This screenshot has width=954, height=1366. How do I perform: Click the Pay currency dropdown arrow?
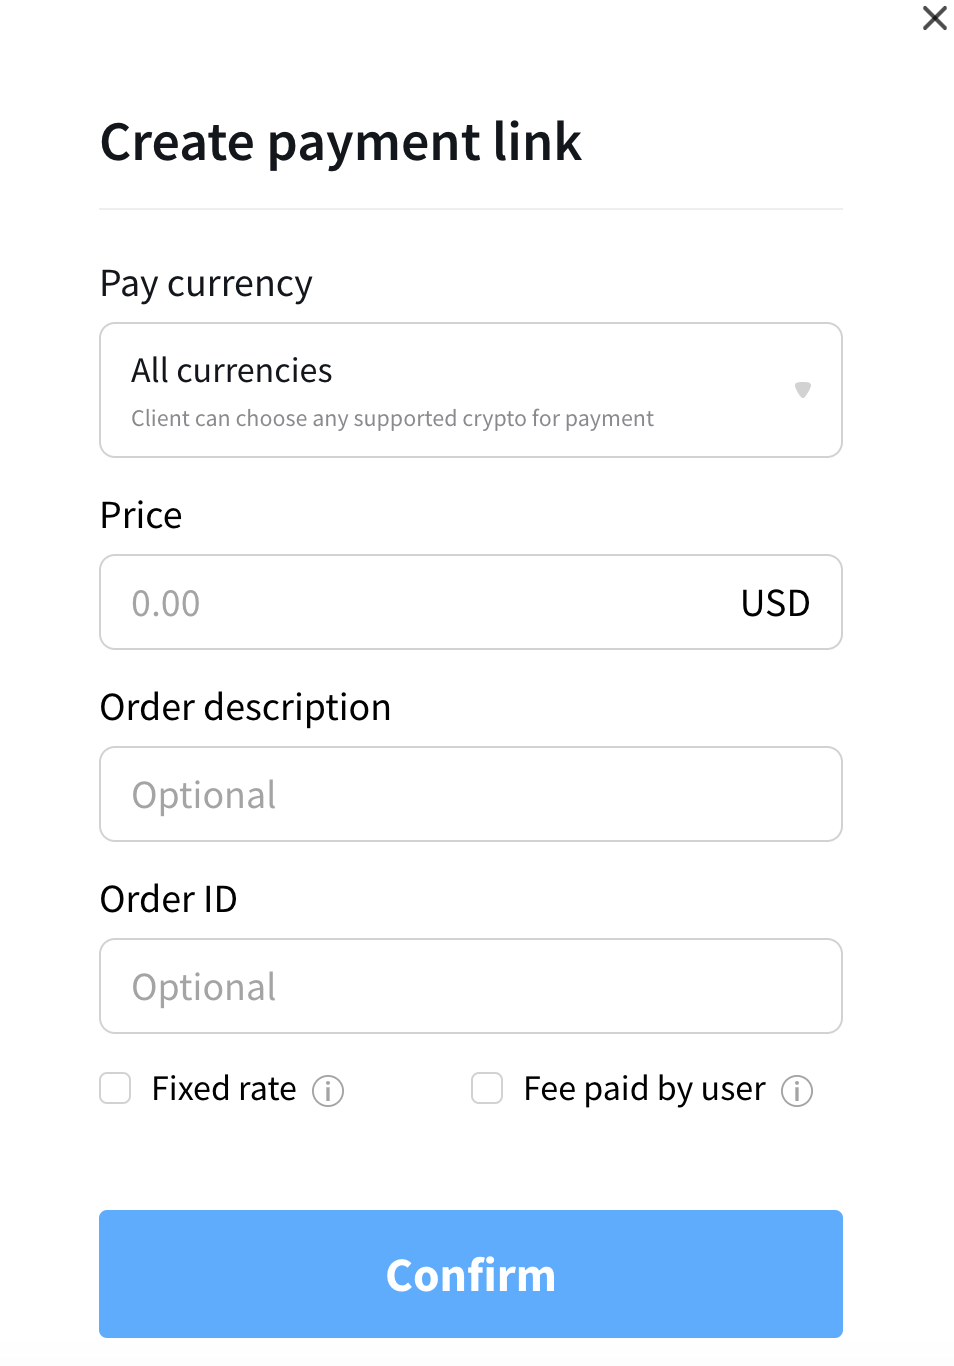[x=802, y=390]
